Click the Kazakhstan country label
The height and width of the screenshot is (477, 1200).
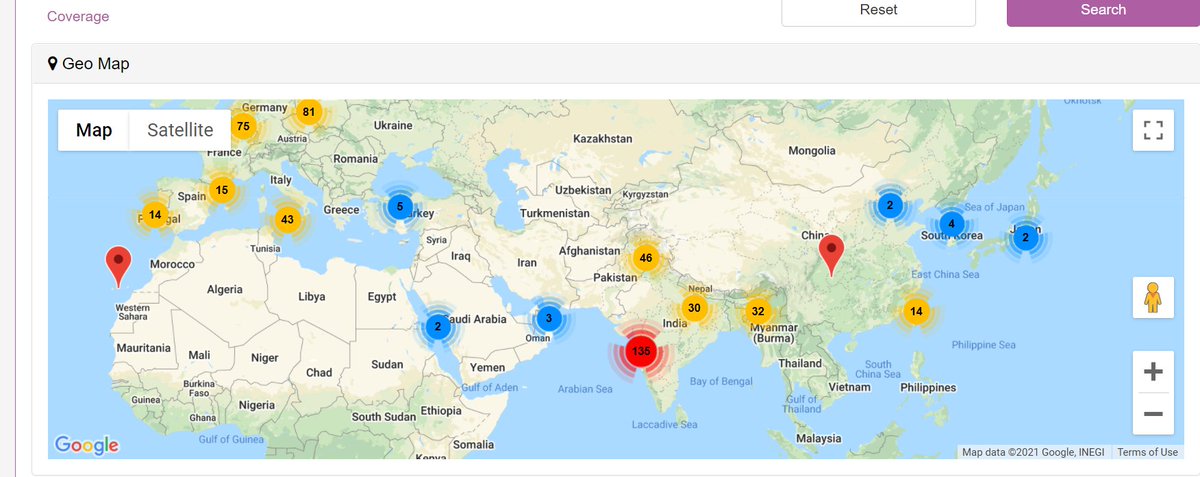[603, 138]
